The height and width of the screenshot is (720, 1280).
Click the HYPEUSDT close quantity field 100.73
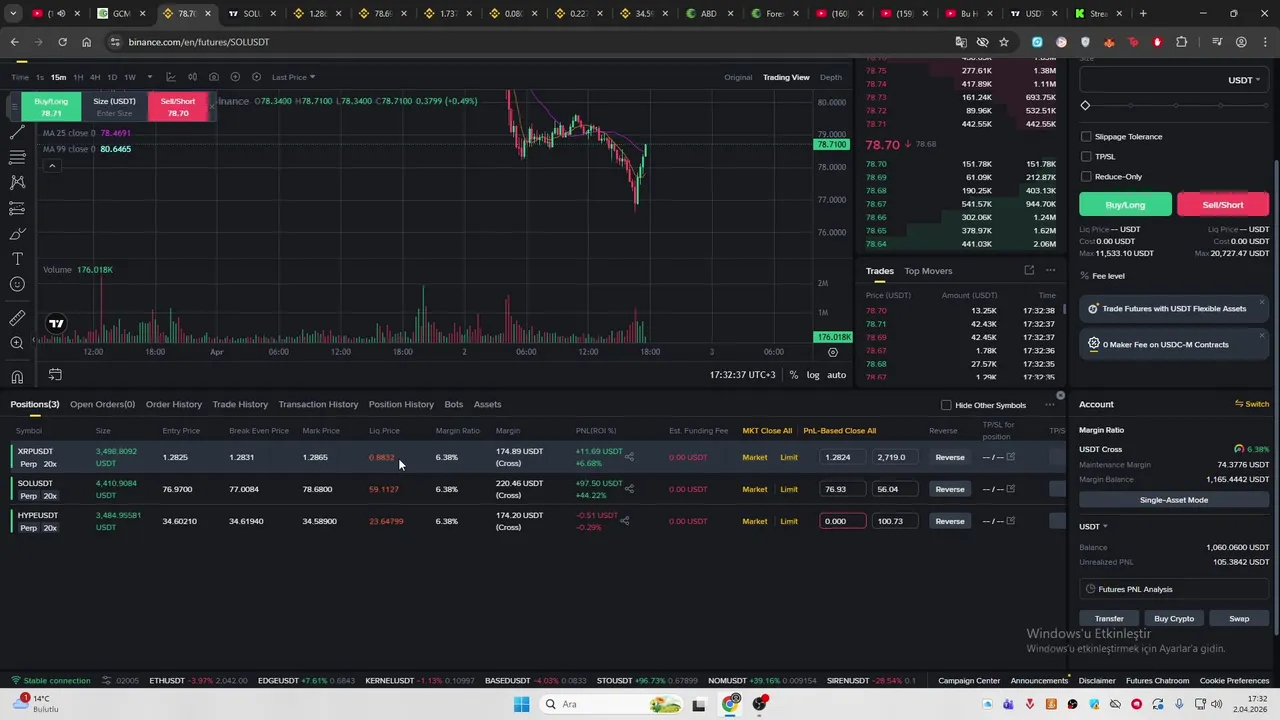(895, 521)
